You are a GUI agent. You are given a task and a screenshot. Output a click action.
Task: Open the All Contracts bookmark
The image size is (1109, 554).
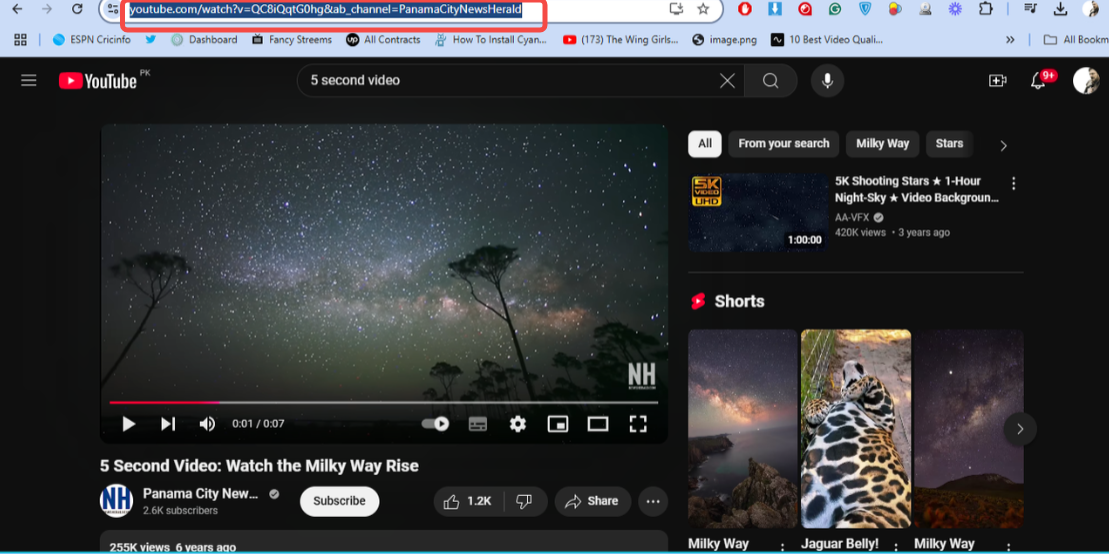pyautogui.click(x=383, y=40)
